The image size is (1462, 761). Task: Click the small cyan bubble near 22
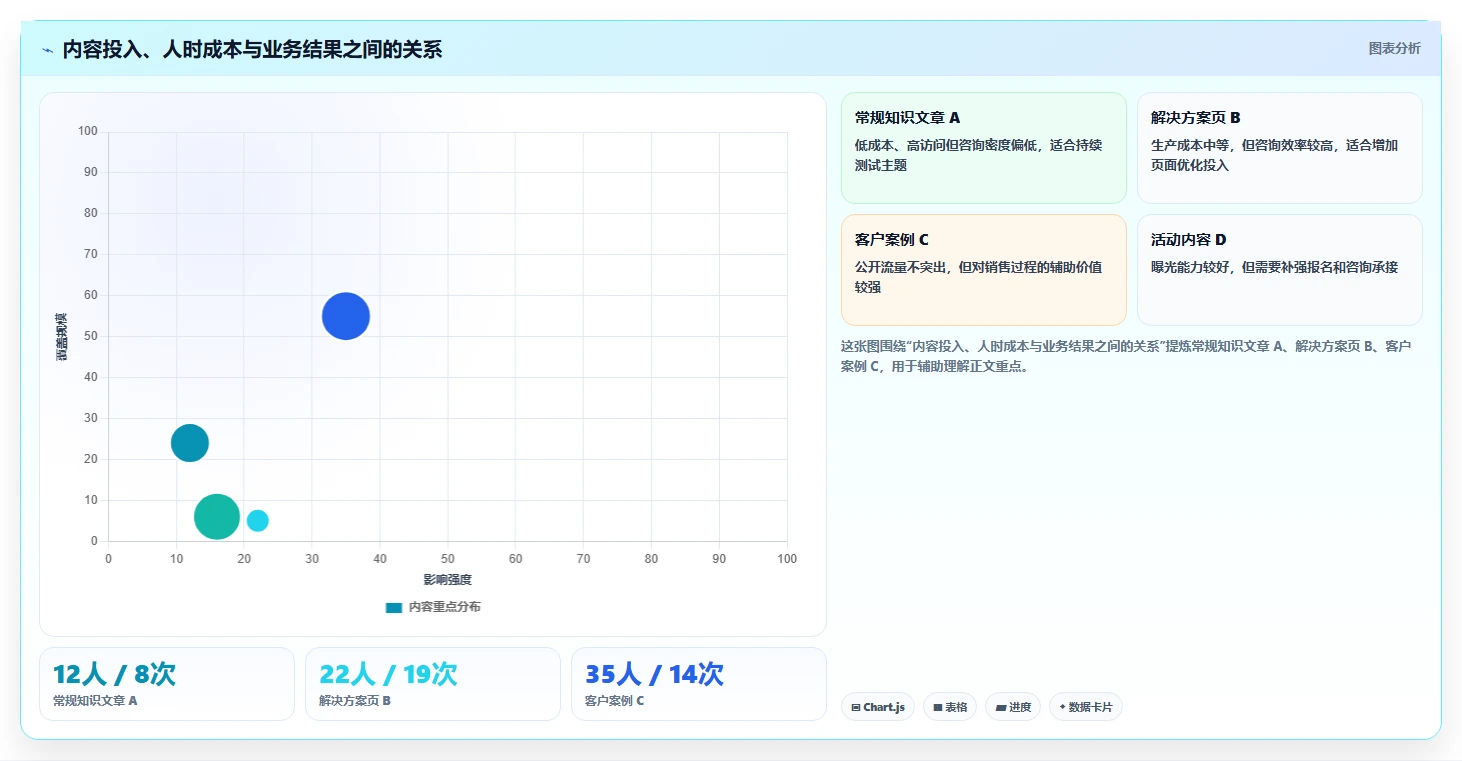[x=258, y=520]
